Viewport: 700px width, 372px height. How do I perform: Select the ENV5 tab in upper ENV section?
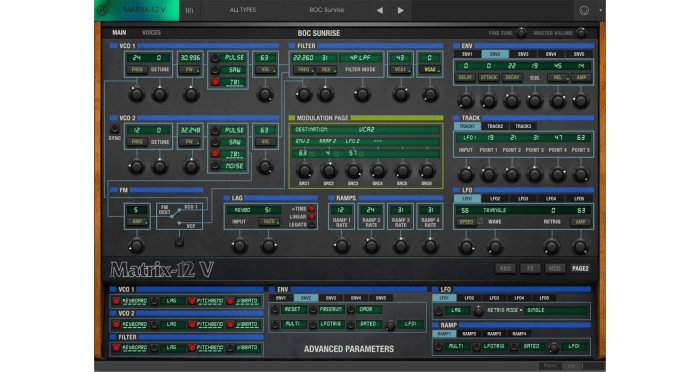point(579,54)
